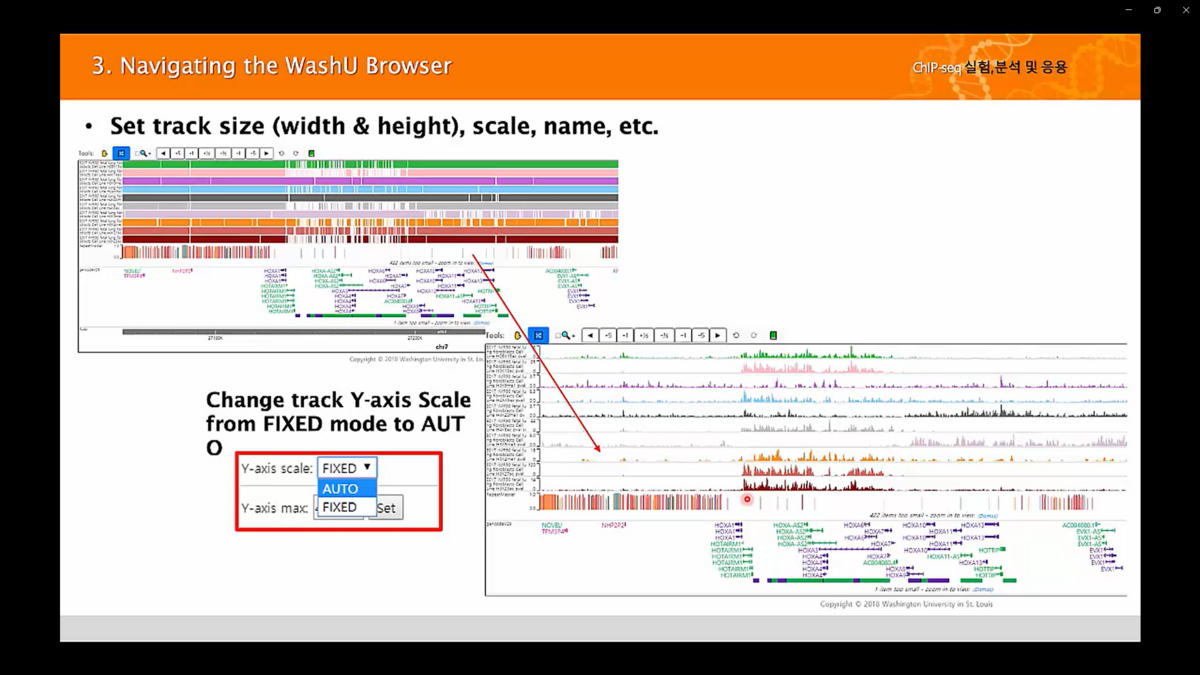Screen dimensions: 1200x675
Task: Toggle the checkbox beside lower toolbar magnifier
Action: point(557,336)
